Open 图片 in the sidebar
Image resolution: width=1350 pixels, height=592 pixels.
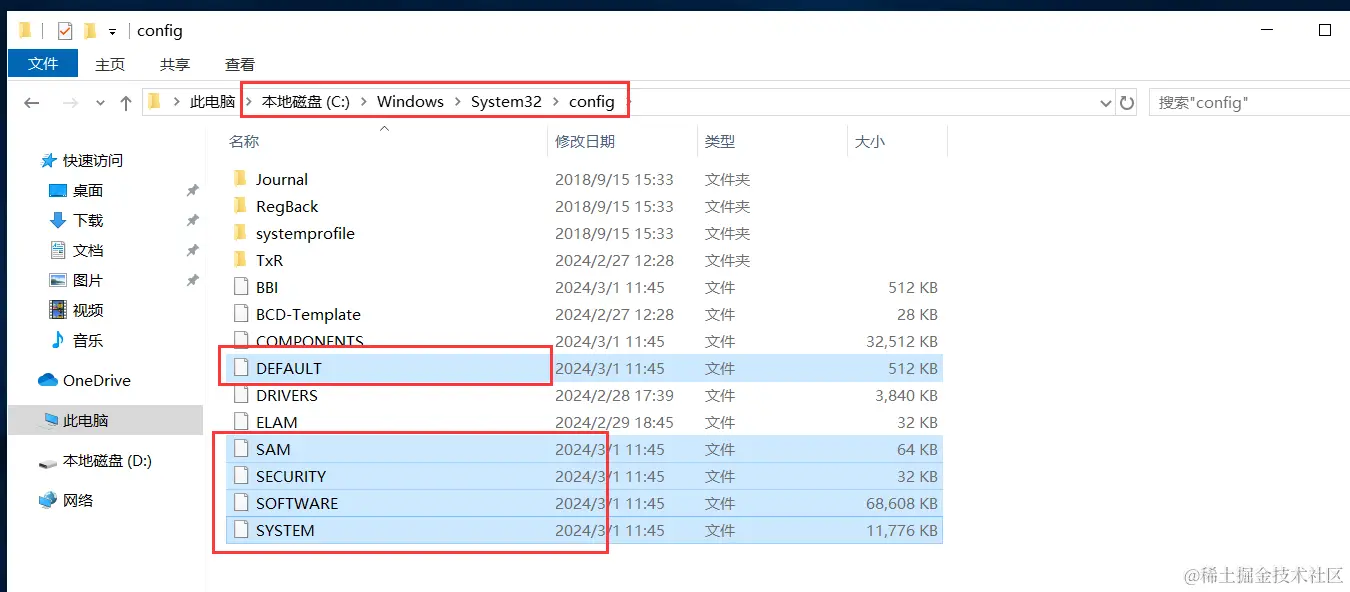pyautogui.click(x=88, y=280)
